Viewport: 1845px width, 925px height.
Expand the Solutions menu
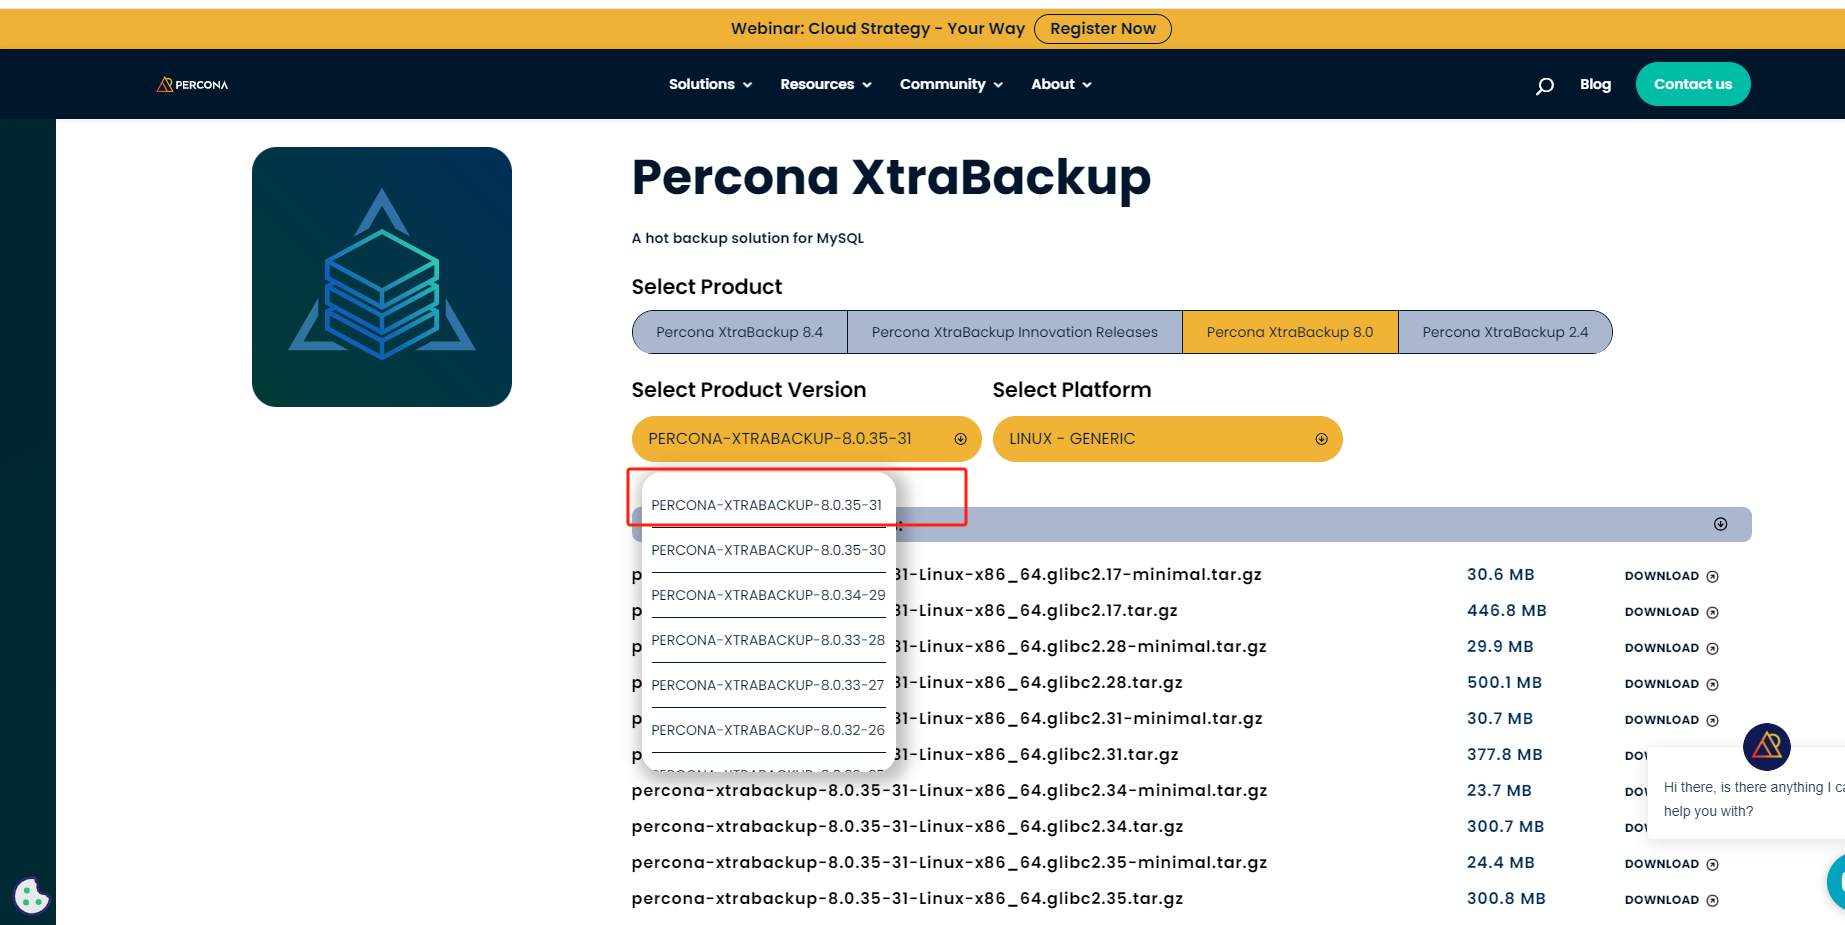pyautogui.click(x=710, y=84)
